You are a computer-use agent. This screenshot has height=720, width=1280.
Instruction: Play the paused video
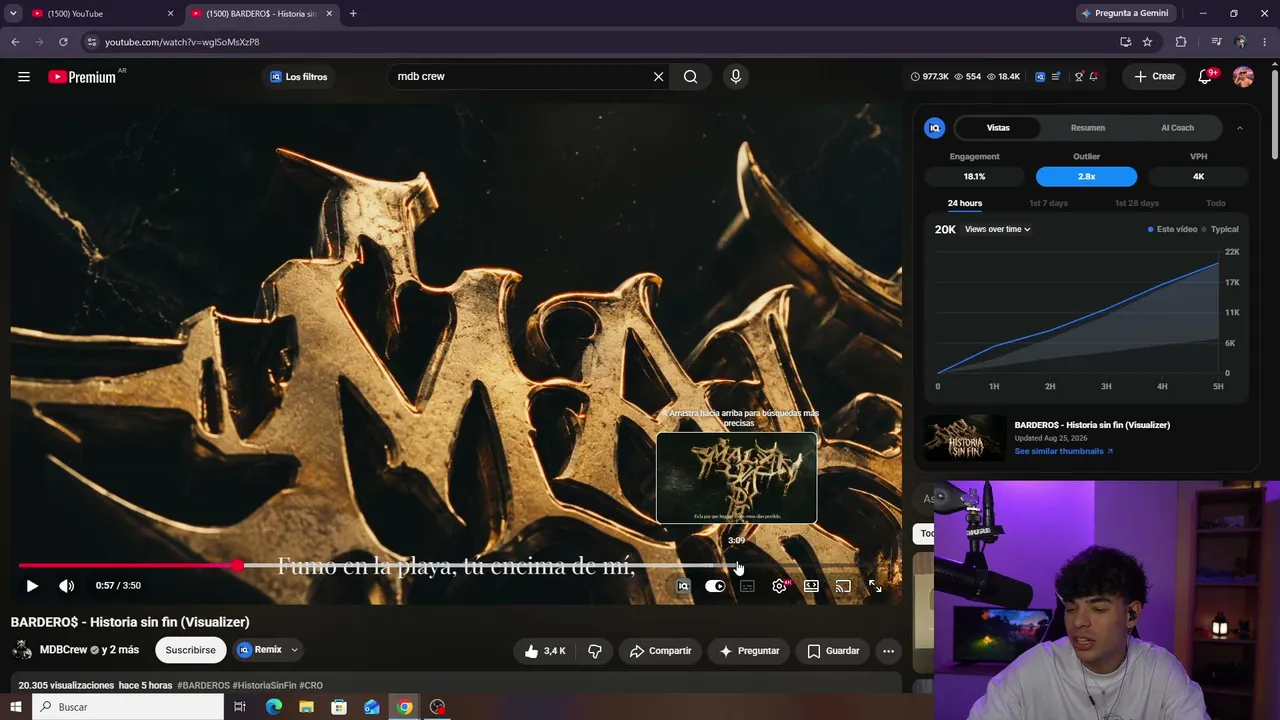click(32, 586)
